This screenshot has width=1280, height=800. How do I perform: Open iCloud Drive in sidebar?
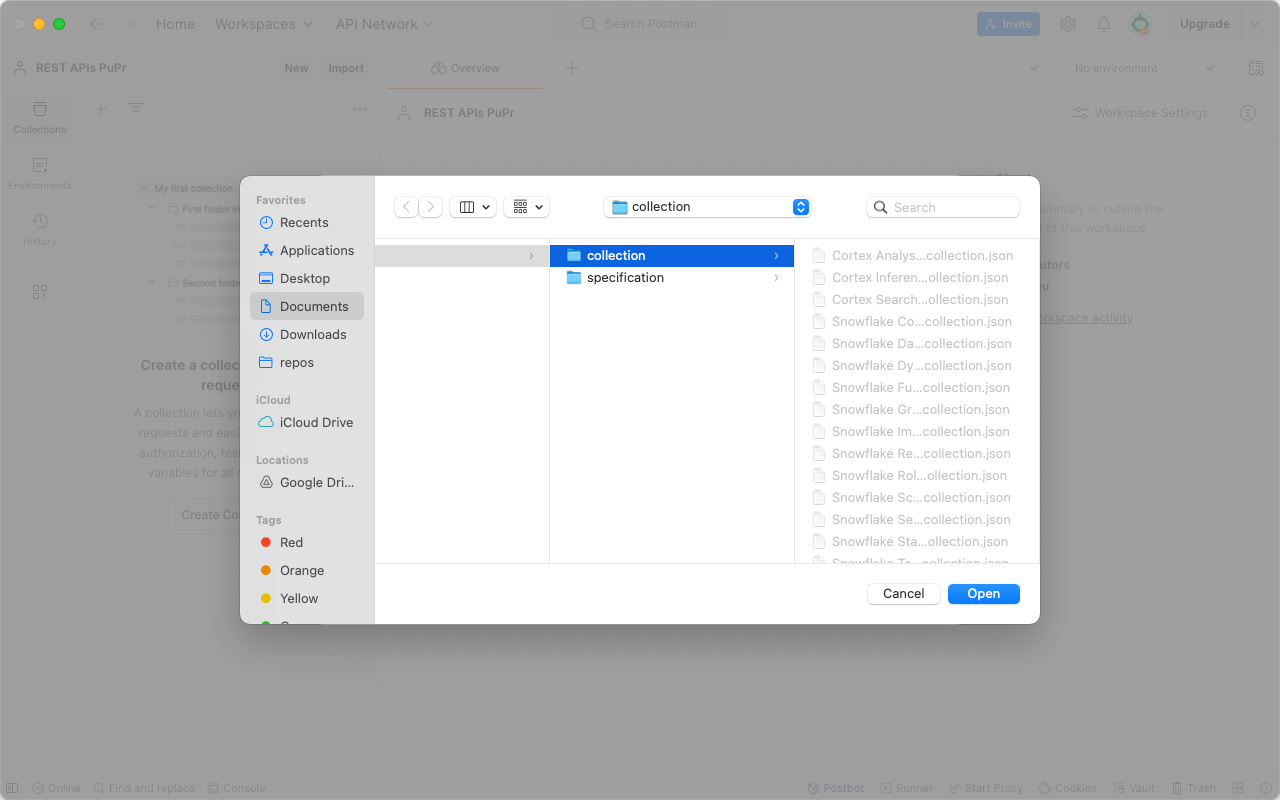click(x=316, y=423)
